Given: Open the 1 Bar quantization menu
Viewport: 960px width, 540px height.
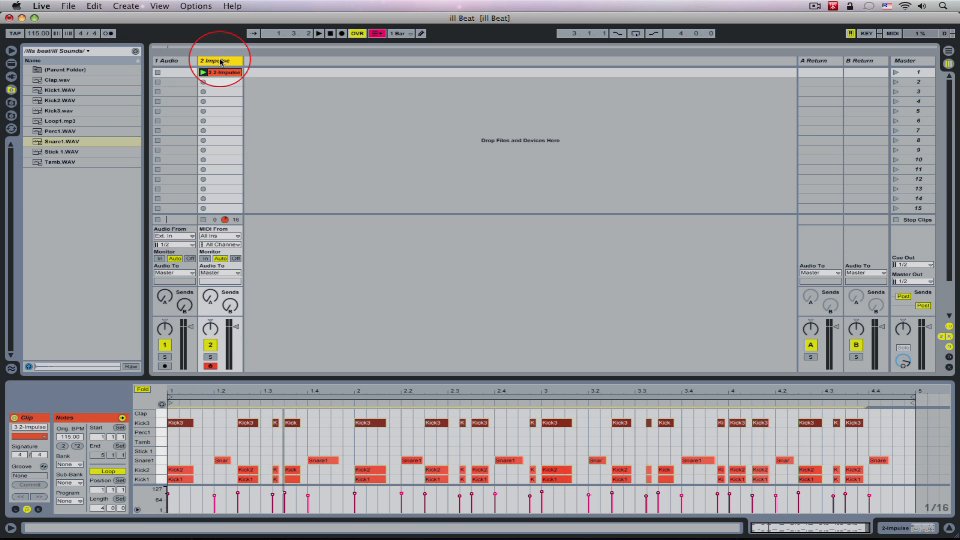Looking at the screenshot, I should 401,33.
